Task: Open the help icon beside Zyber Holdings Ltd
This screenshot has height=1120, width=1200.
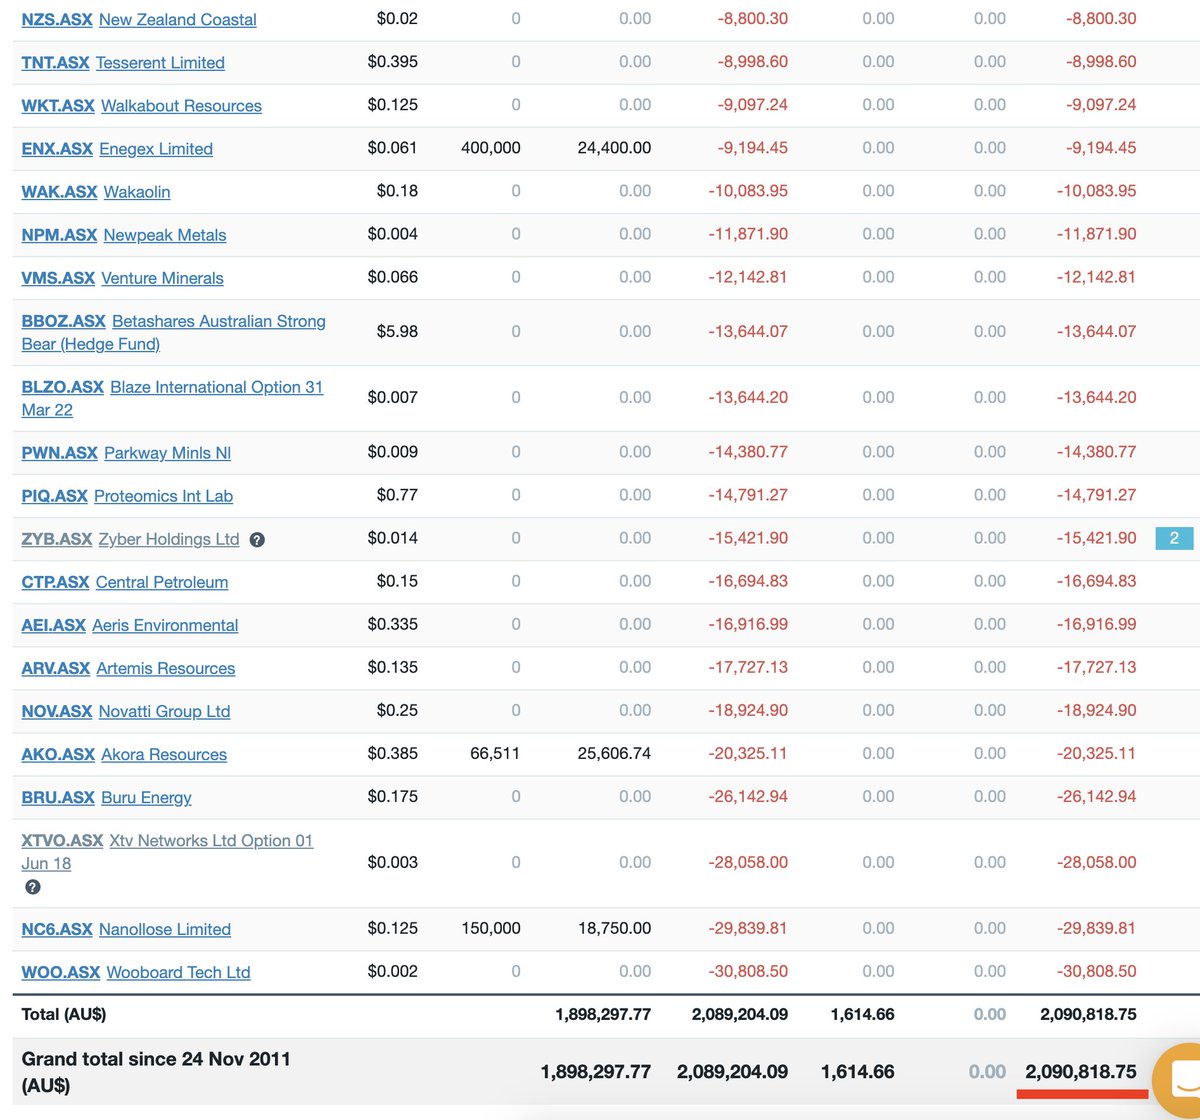Action: 257,540
